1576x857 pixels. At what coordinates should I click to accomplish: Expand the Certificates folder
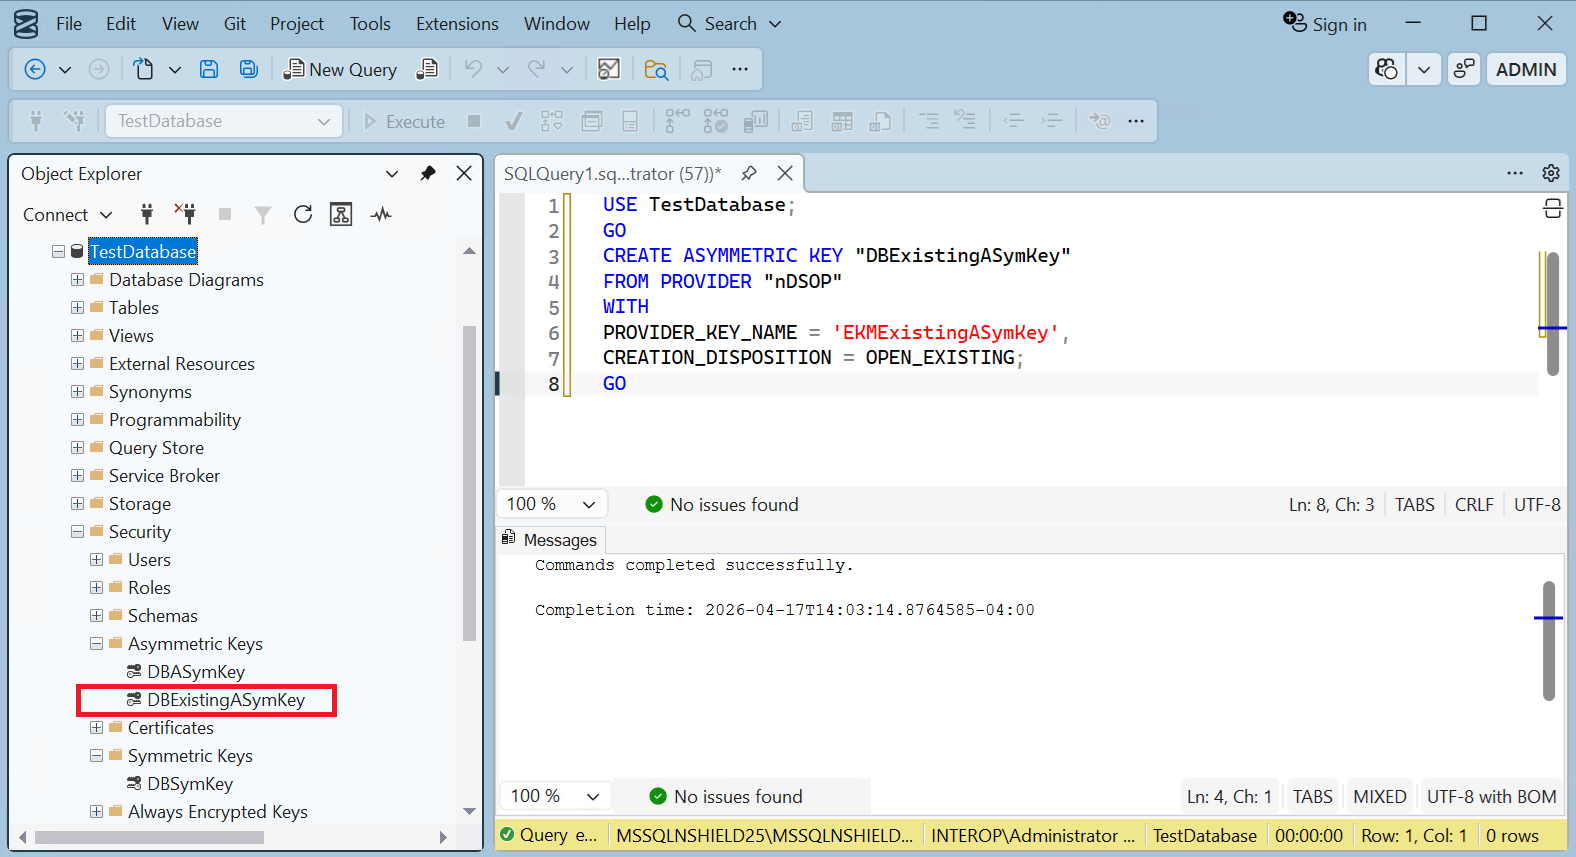coord(97,728)
